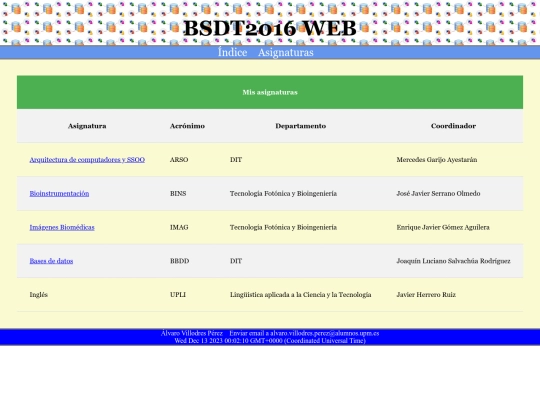Click the BSDT2016 WEB page title
Image resolution: width=540 pixels, height=405 pixels.
click(270, 28)
